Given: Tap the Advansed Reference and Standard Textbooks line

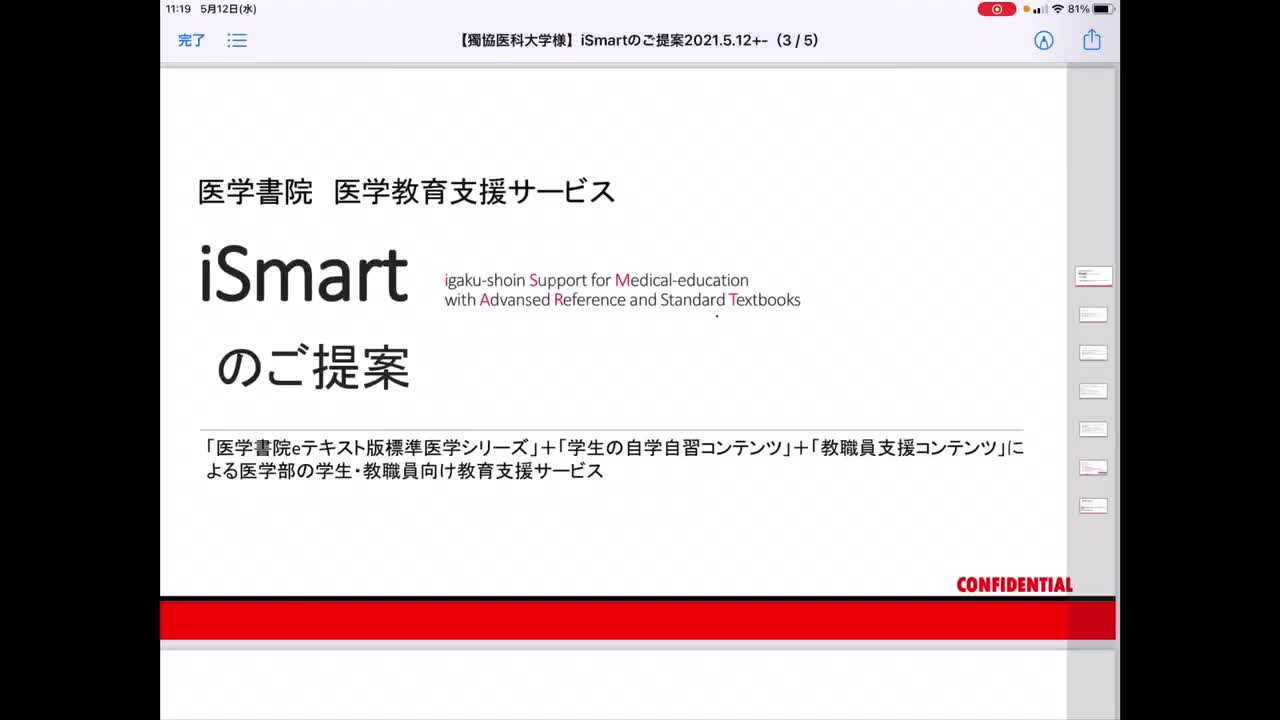Looking at the screenshot, I should pyautogui.click(x=622, y=300).
